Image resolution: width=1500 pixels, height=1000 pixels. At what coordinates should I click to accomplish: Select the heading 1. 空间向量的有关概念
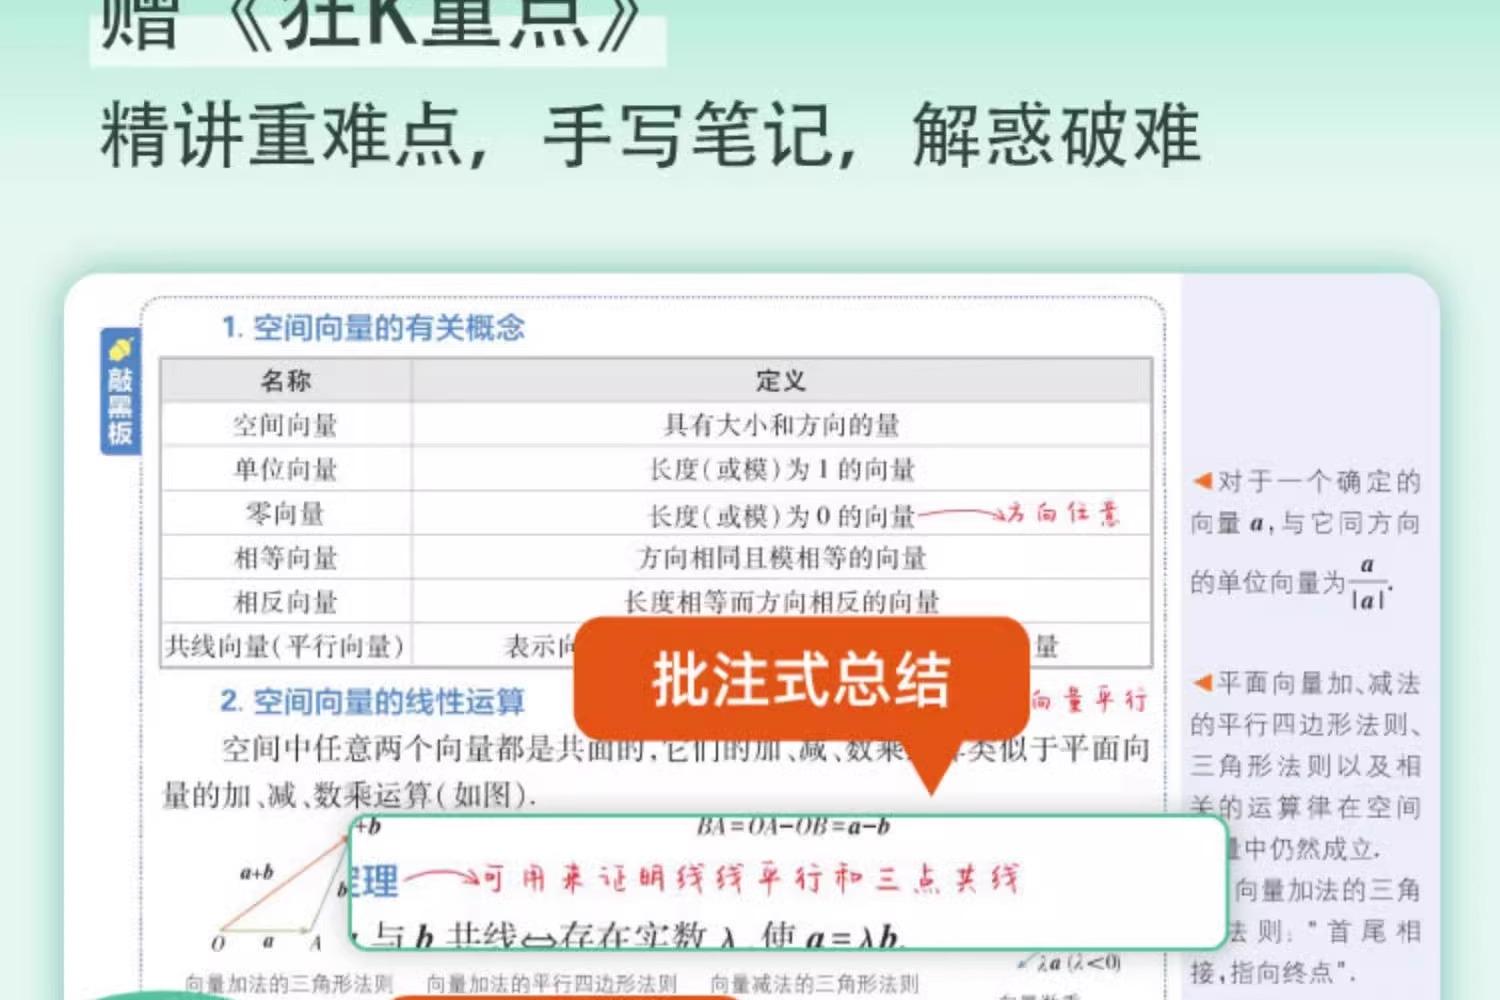pos(373,327)
